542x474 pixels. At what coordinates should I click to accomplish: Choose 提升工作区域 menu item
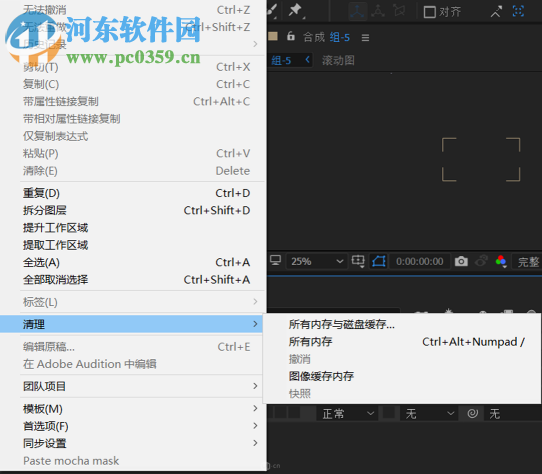pos(133,227)
